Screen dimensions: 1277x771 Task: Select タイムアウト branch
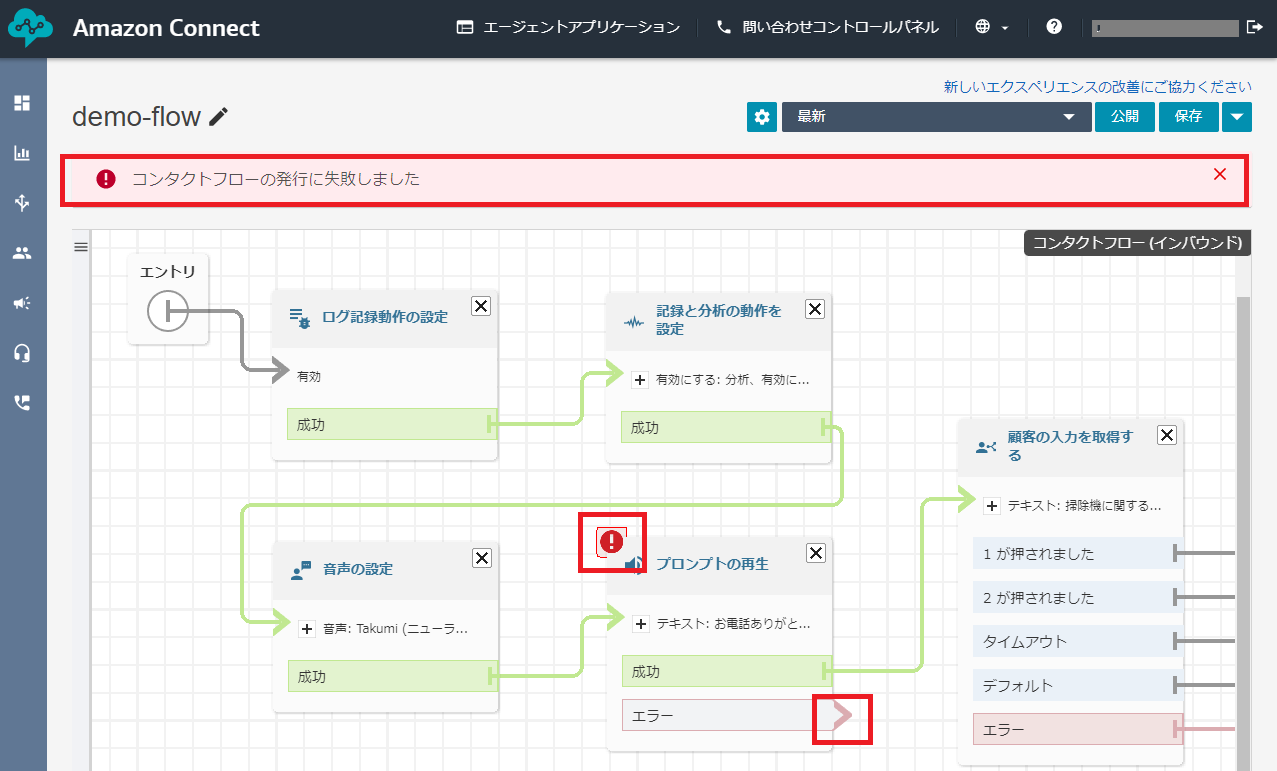1078,641
